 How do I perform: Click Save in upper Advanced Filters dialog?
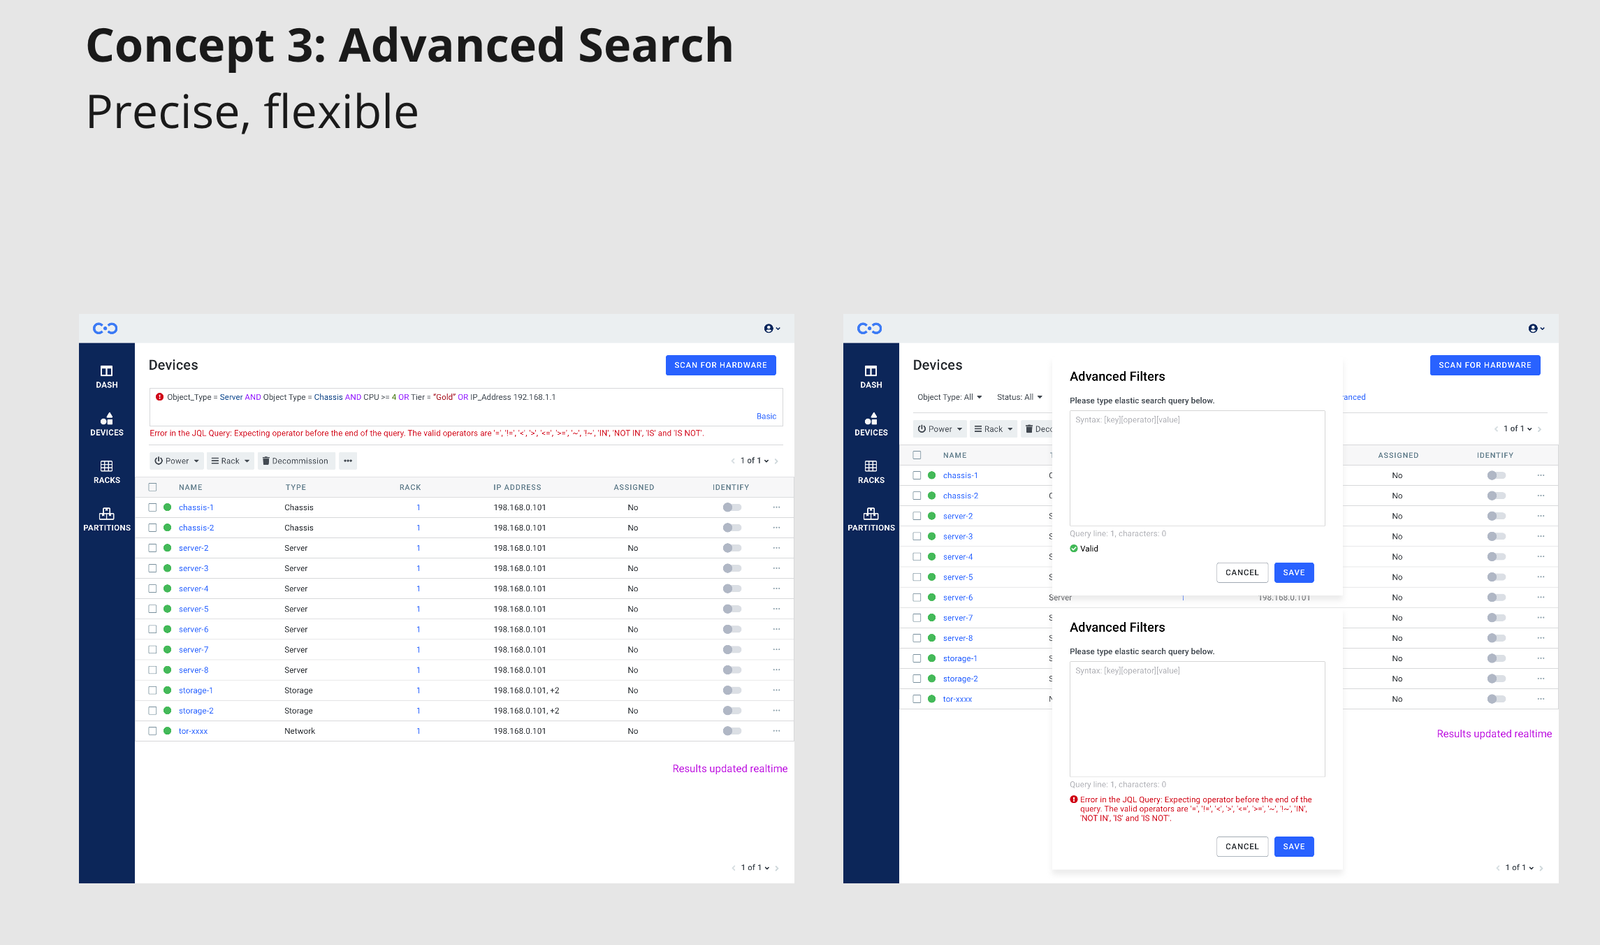[1293, 573]
